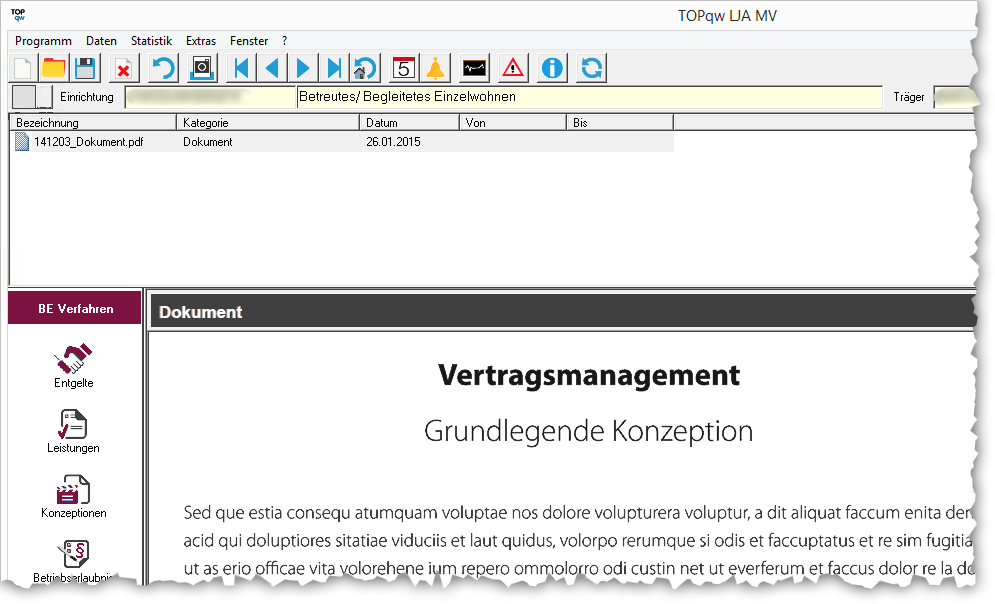The image size is (995, 604).
Task: Open the yellow folder icon
Action: click(x=53, y=68)
